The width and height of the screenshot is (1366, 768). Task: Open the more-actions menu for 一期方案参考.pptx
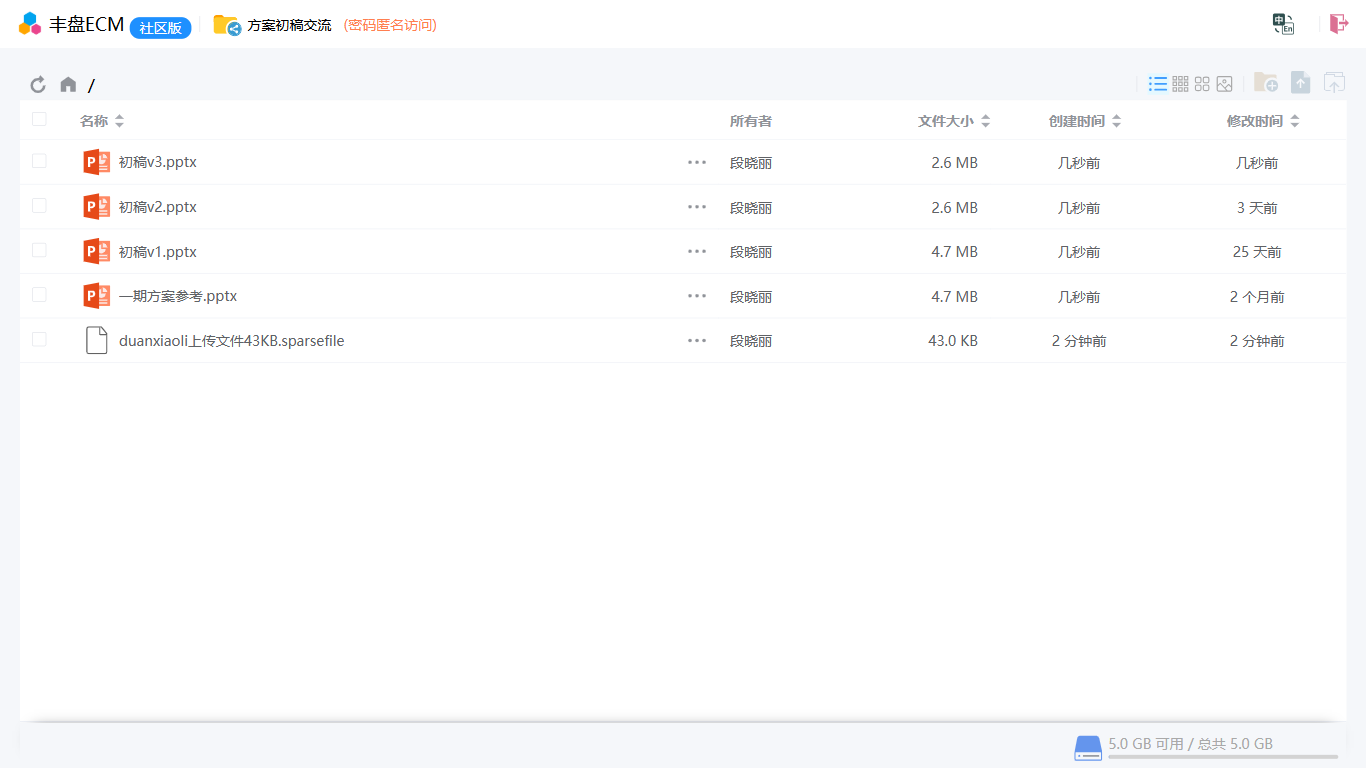coord(697,296)
